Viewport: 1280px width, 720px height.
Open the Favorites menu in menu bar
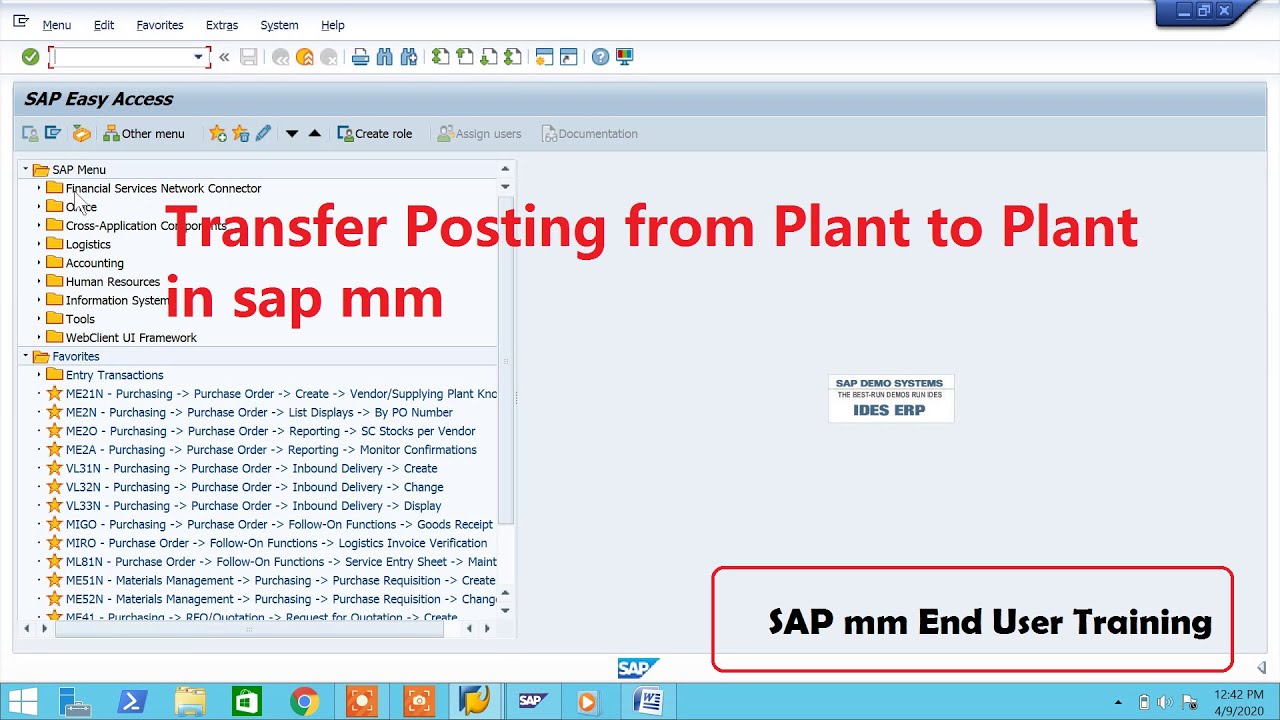pyautogui.click(x=160, y=25)
